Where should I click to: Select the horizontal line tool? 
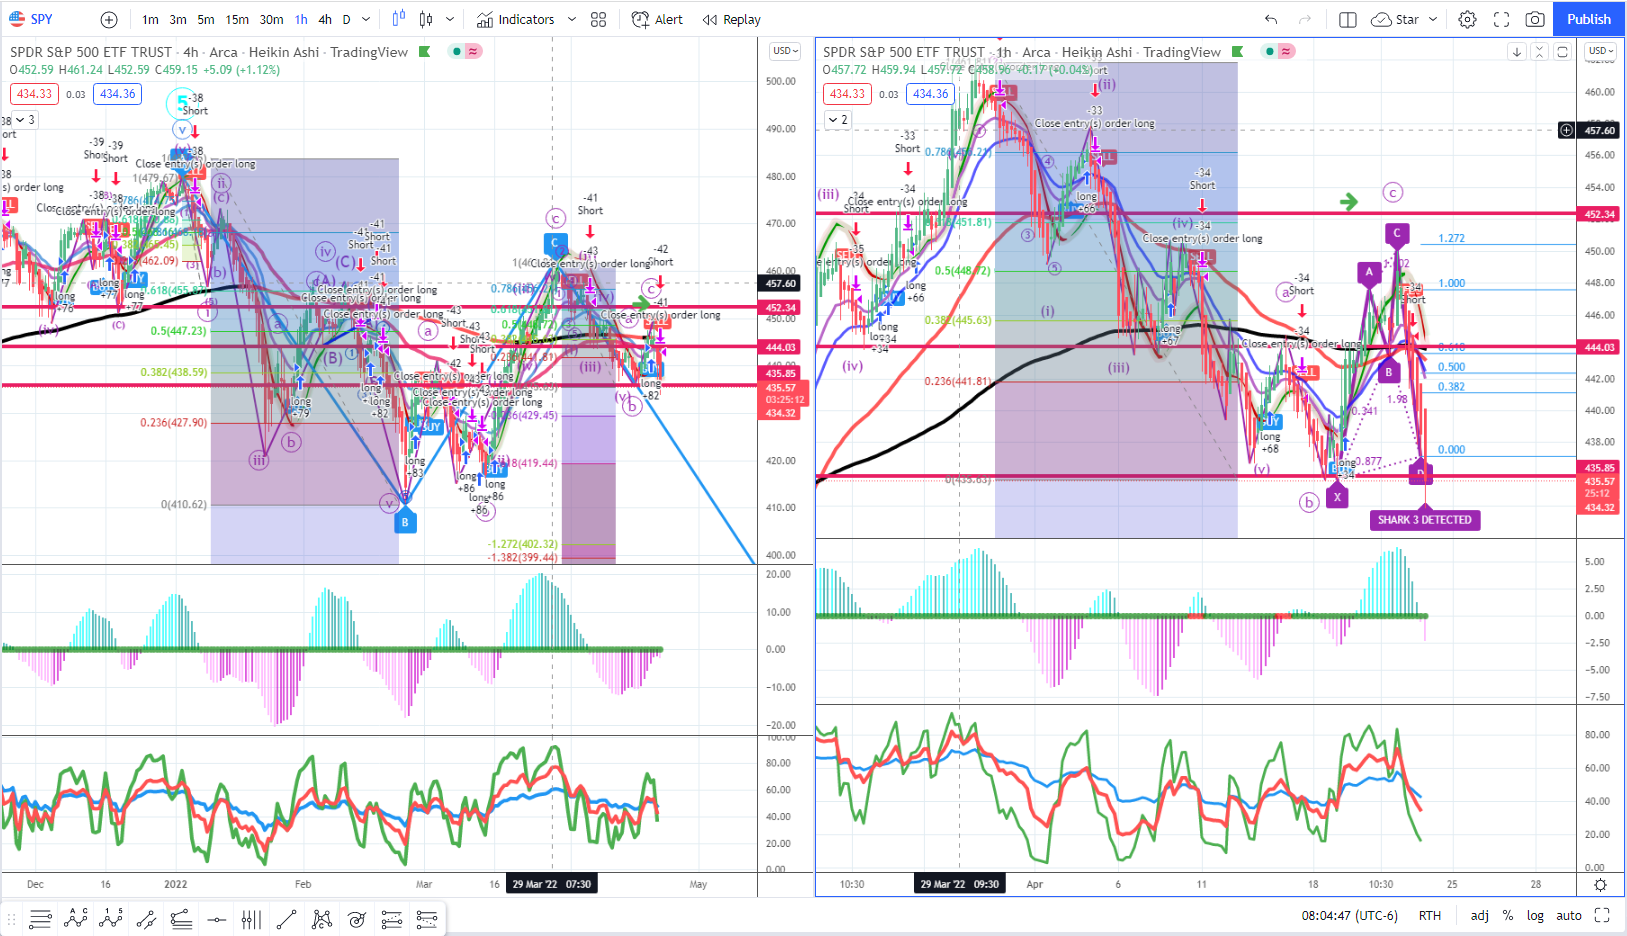[x=216, y=918]
